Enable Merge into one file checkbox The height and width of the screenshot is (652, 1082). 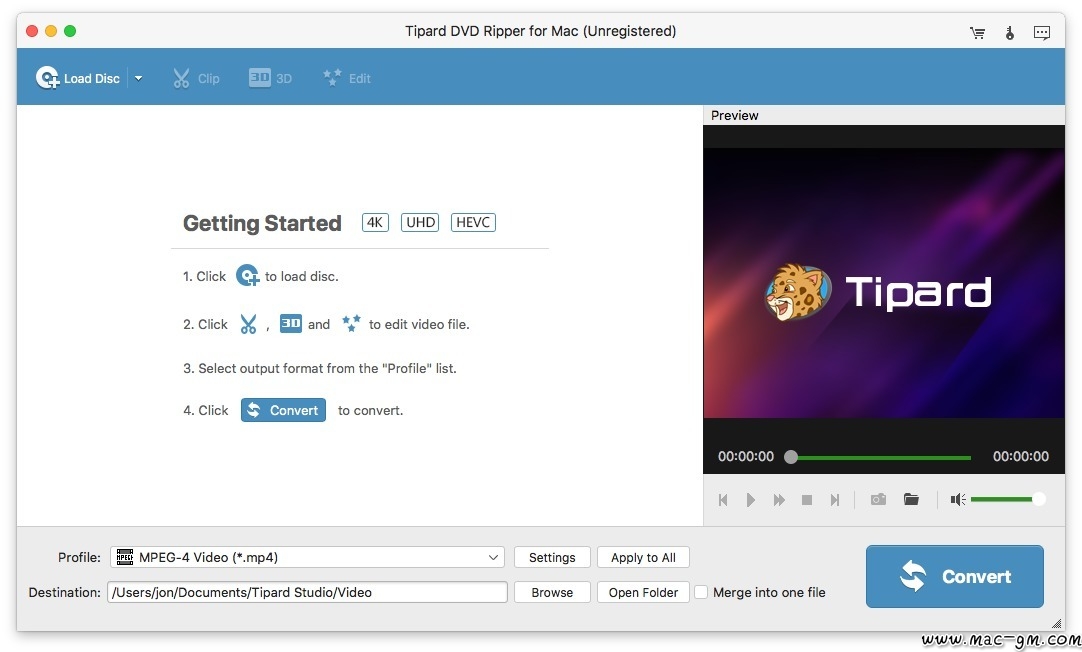click(701, 592)
